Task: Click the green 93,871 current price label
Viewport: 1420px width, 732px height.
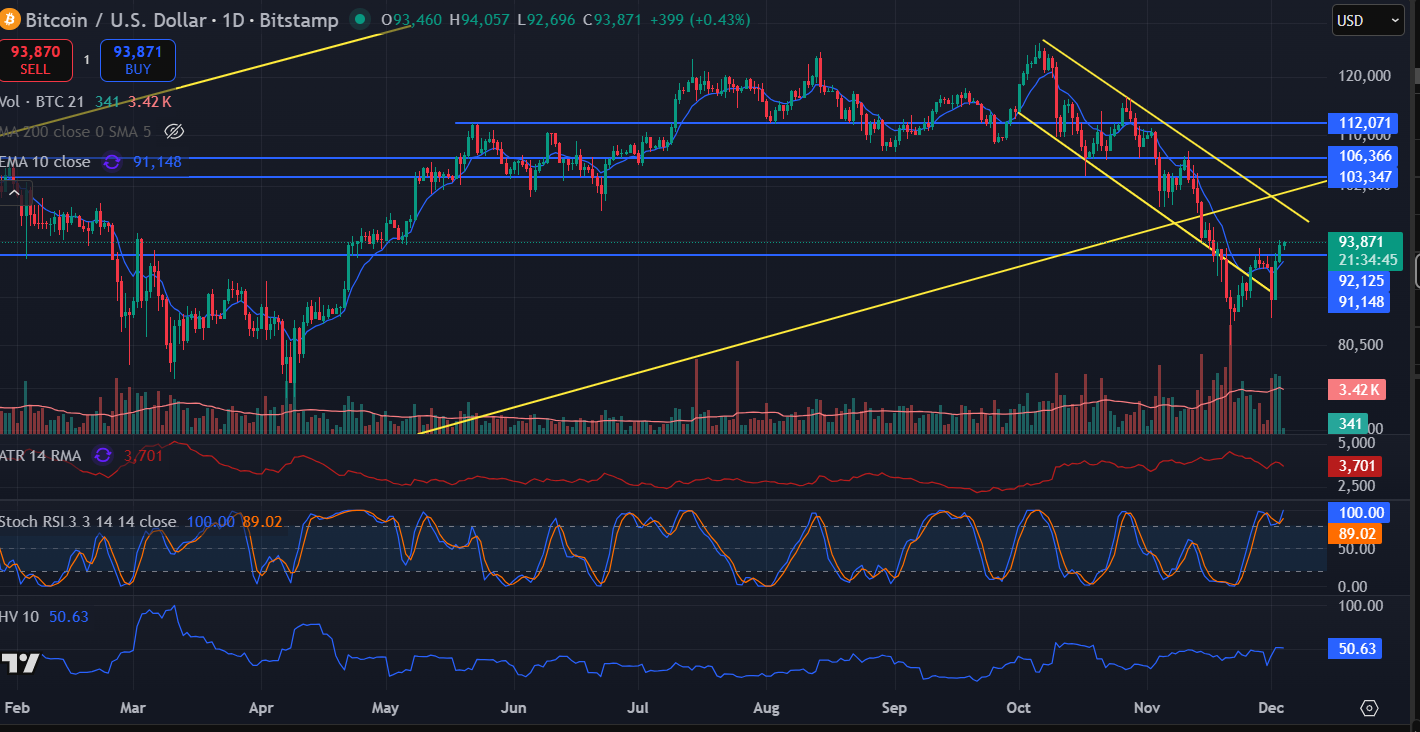Action: [x=1364, y=242]
